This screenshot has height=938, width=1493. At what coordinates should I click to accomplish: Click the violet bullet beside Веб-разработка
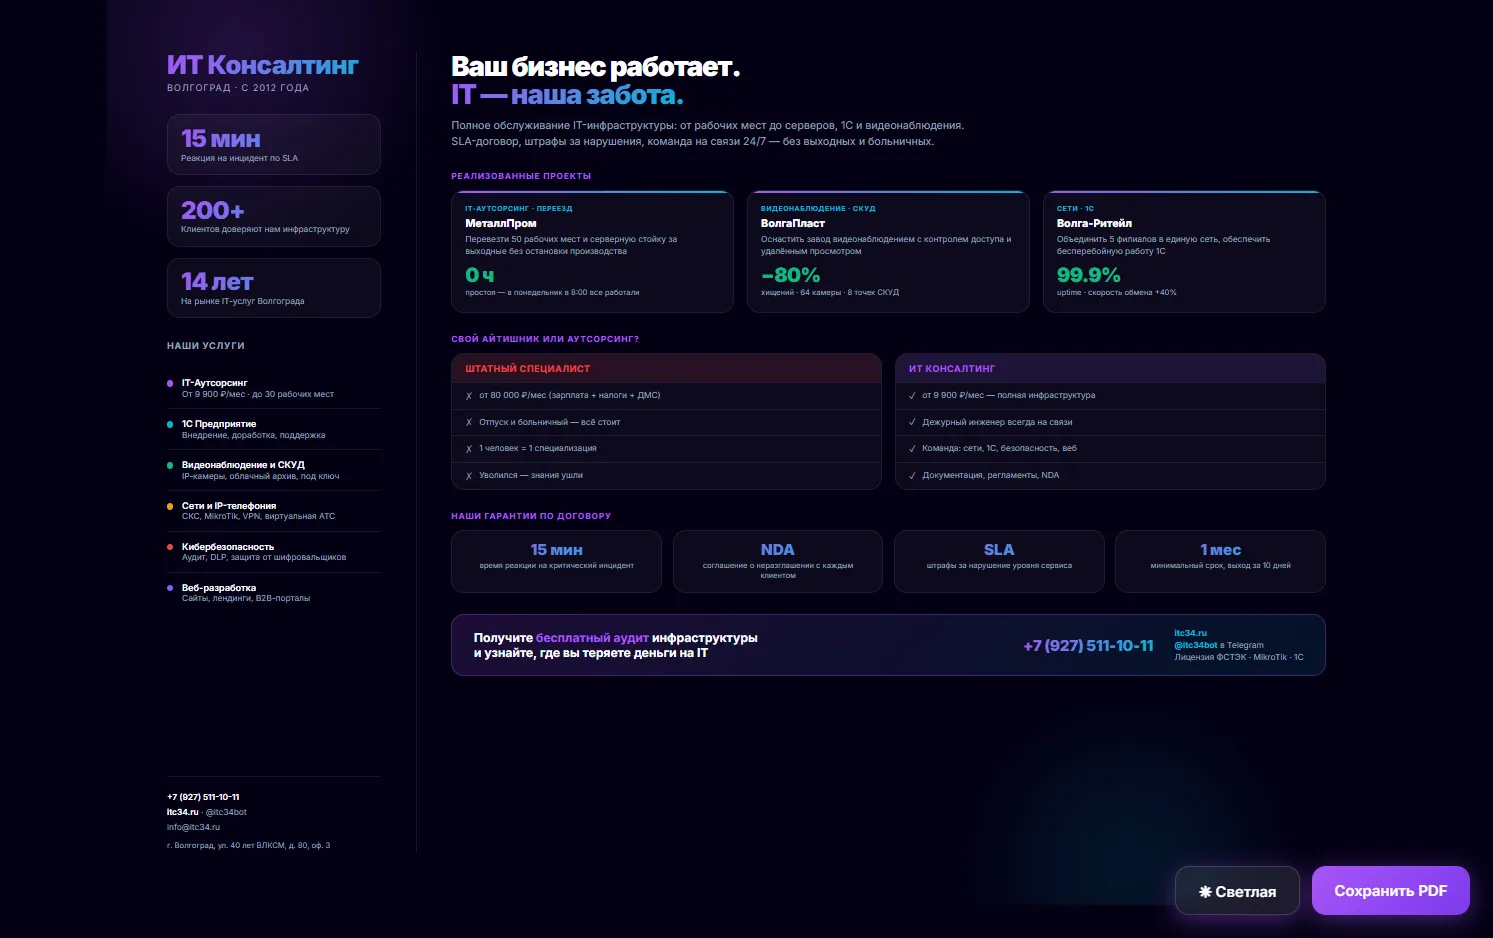(x=170, y=588)
